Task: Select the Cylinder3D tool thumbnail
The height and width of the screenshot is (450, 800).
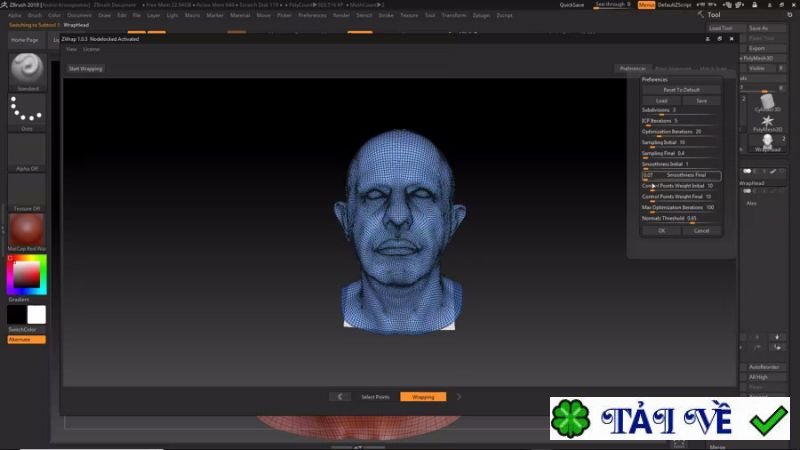Action: coord(767,101)
